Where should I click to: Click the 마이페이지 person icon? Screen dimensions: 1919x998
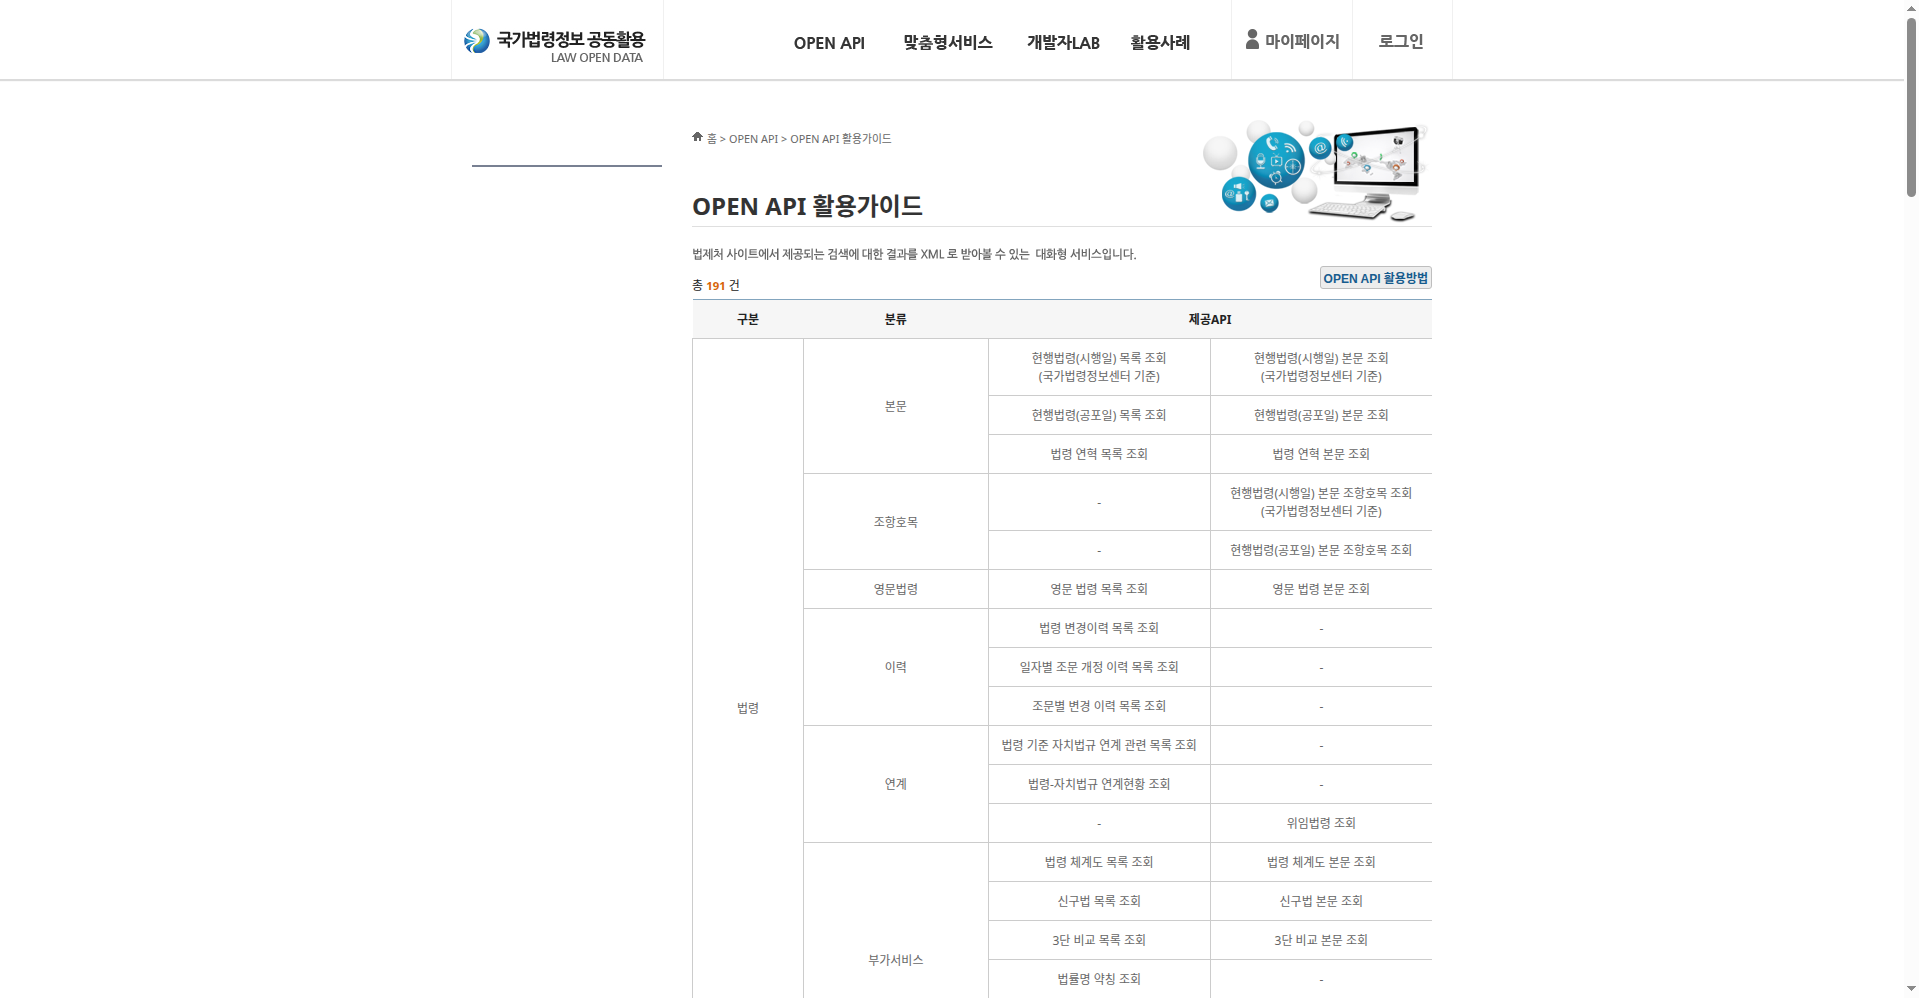[x=1252, y=39]
